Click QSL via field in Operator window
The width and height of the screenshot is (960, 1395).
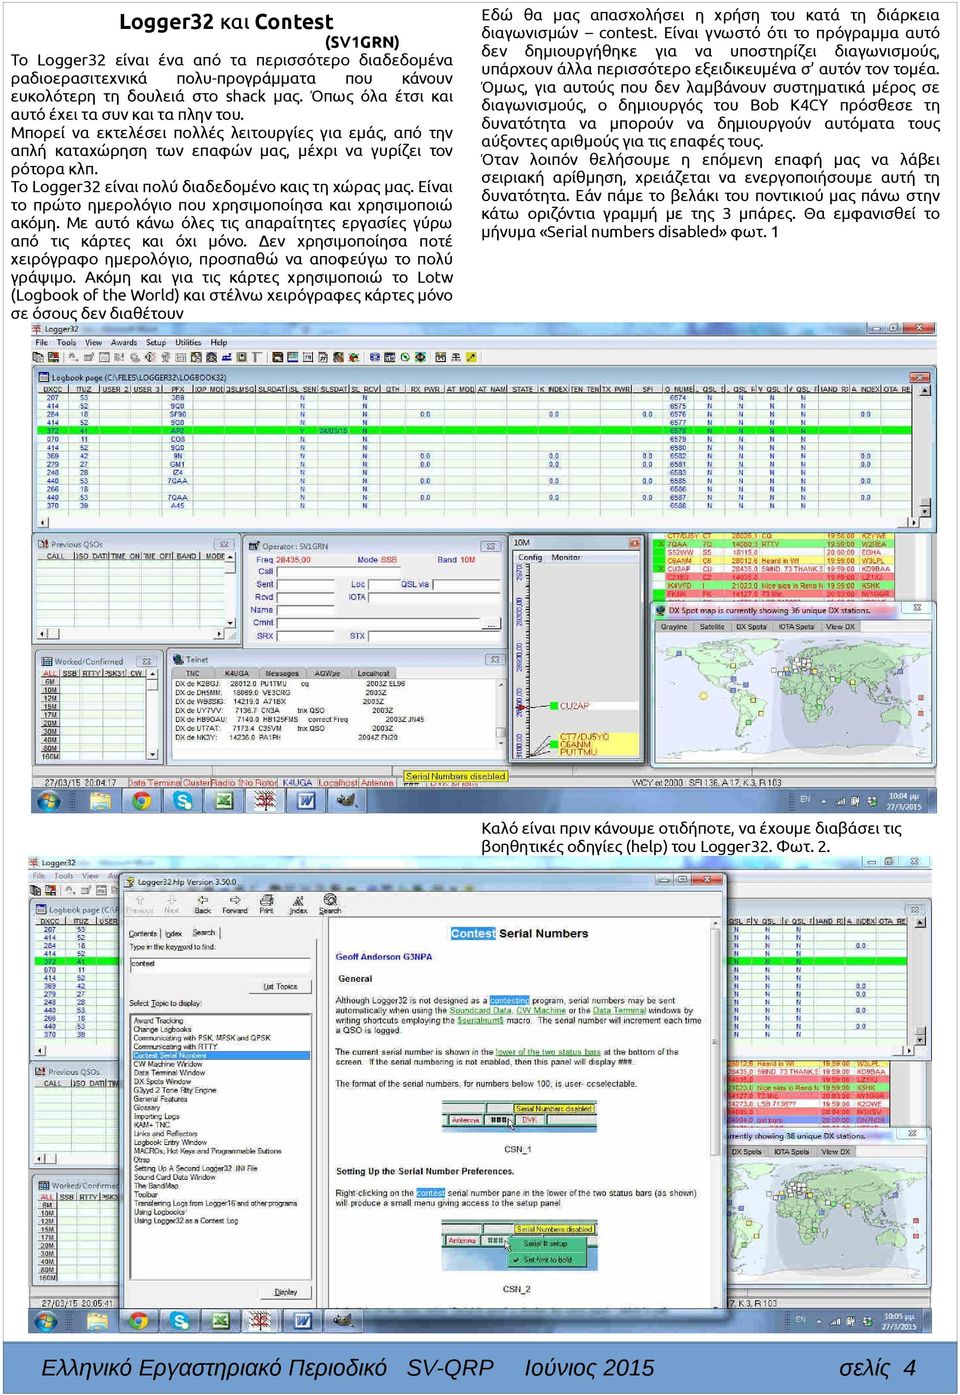(465, 584)
